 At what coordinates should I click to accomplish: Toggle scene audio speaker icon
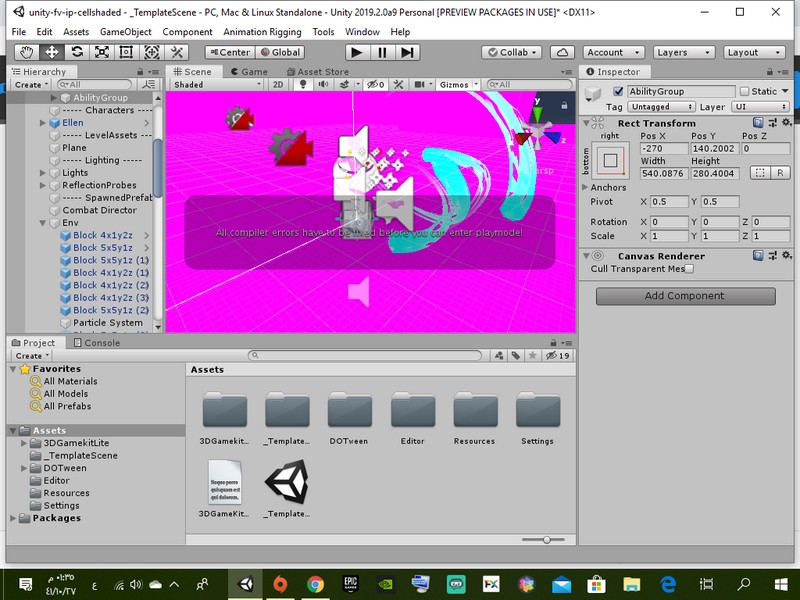pos(323,84)
